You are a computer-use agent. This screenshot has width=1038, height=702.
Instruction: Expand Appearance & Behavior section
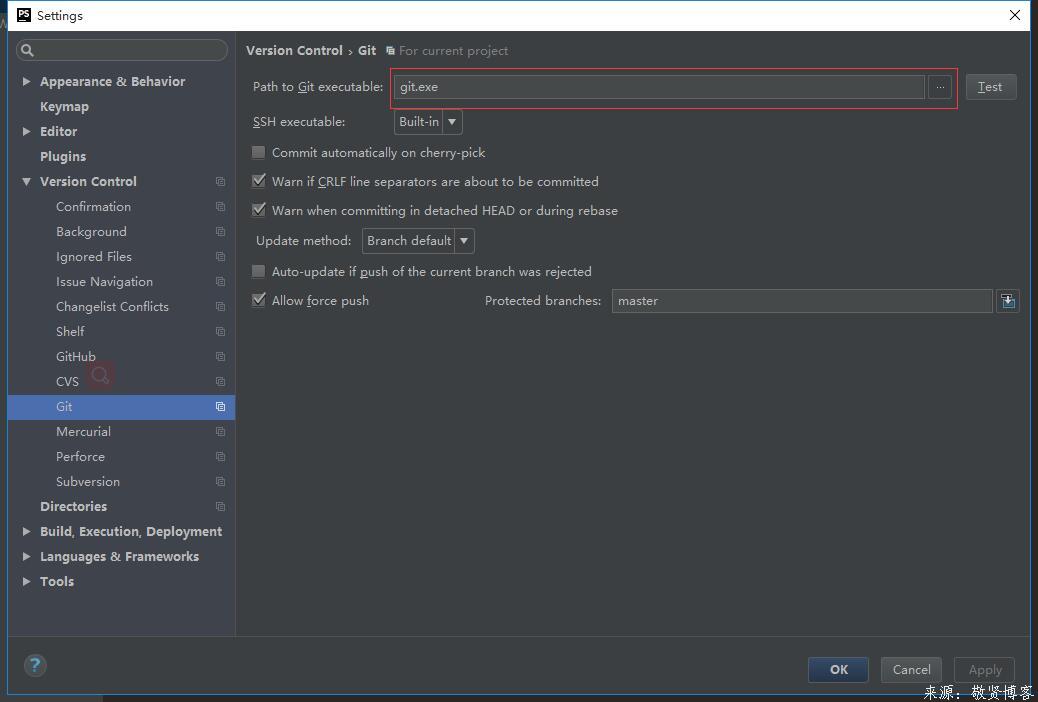coord(26,81)
